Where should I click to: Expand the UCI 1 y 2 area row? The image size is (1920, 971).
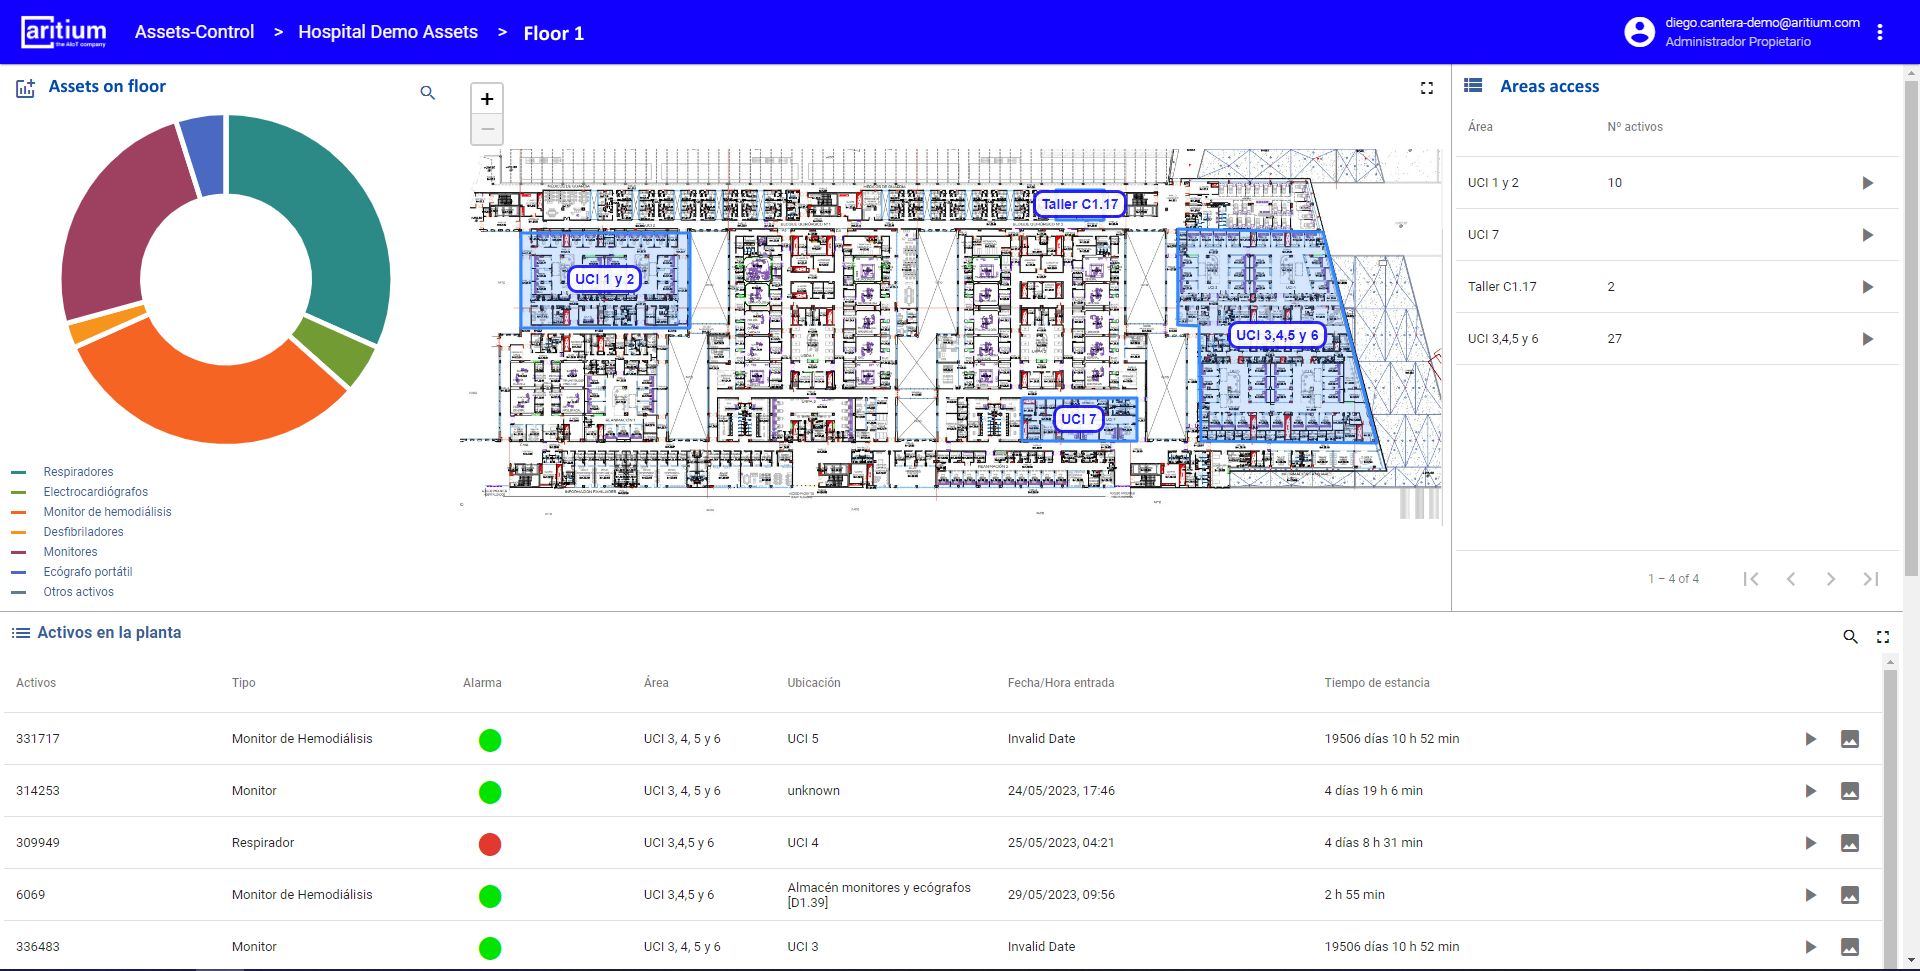[1867, 183]
